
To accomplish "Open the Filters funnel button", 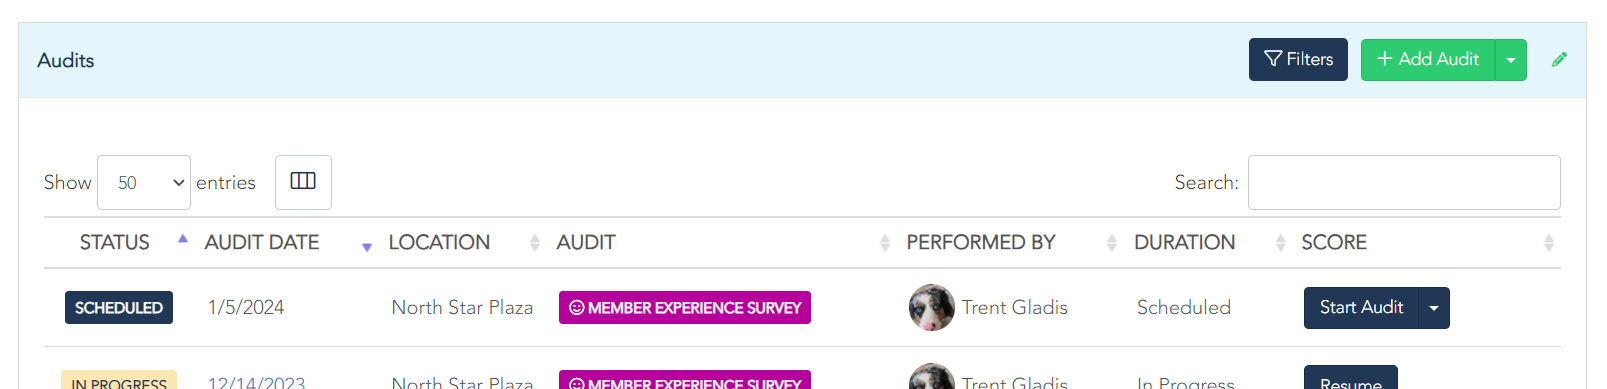I will coord(1298,60).
